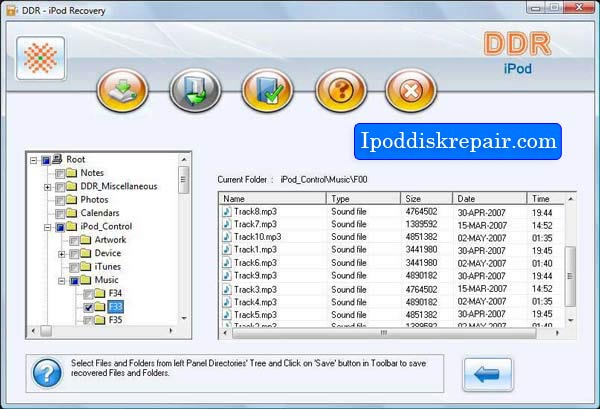Toggle the Root checkbox
The height and width of the screenshot is (409, 600).
[46, 160]
